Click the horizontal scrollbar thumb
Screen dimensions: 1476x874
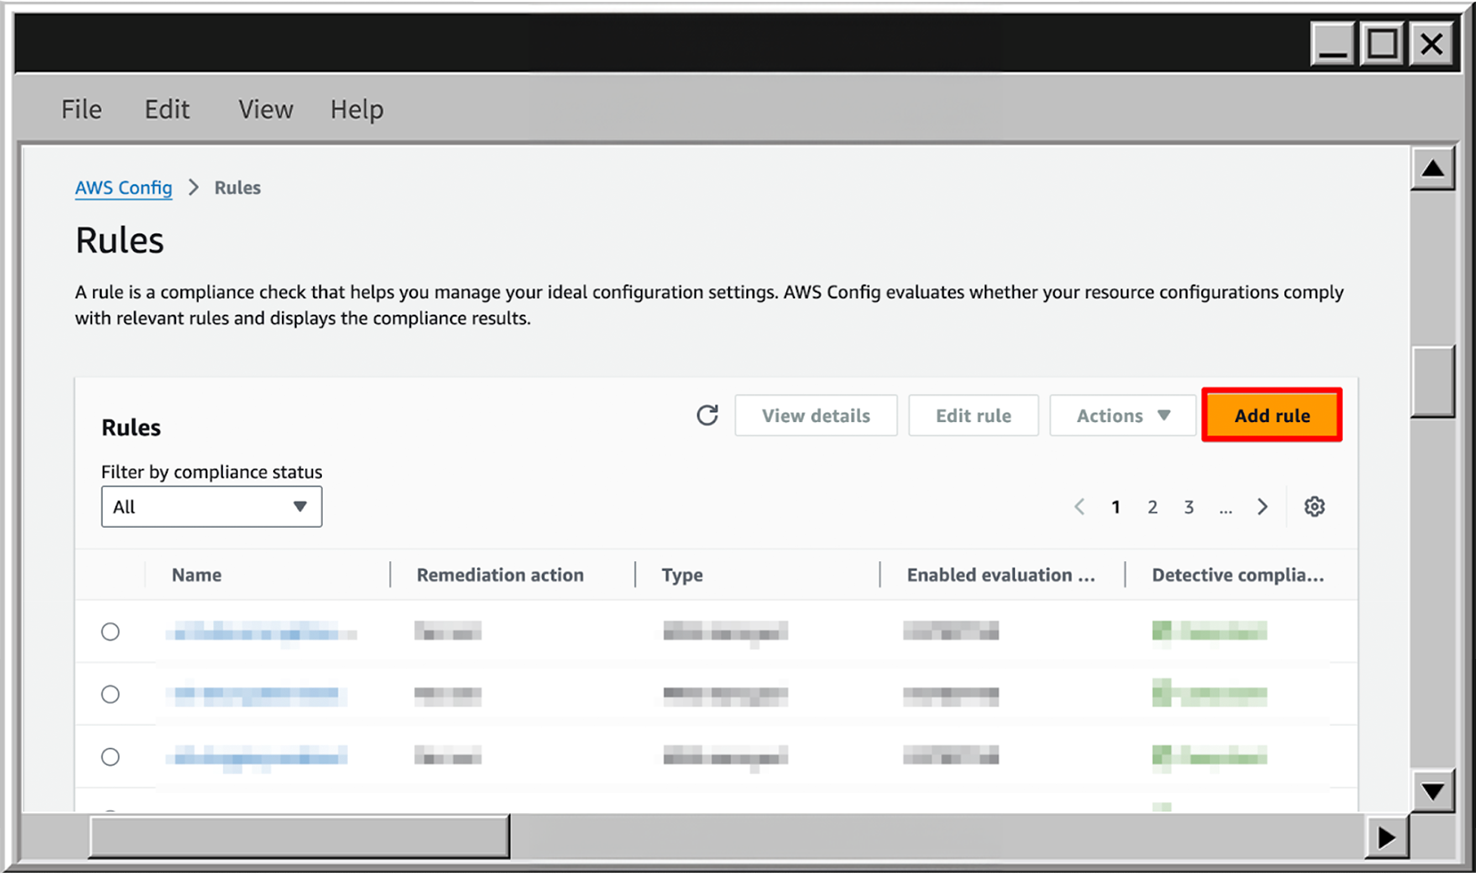click(299, 836)
